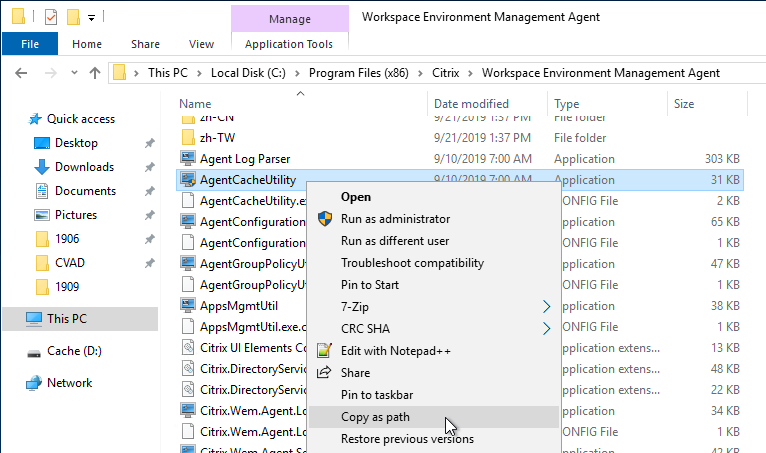766x453 pixels.
Task: Expand the 7-Zip submenu
Action: coord(434,307)
